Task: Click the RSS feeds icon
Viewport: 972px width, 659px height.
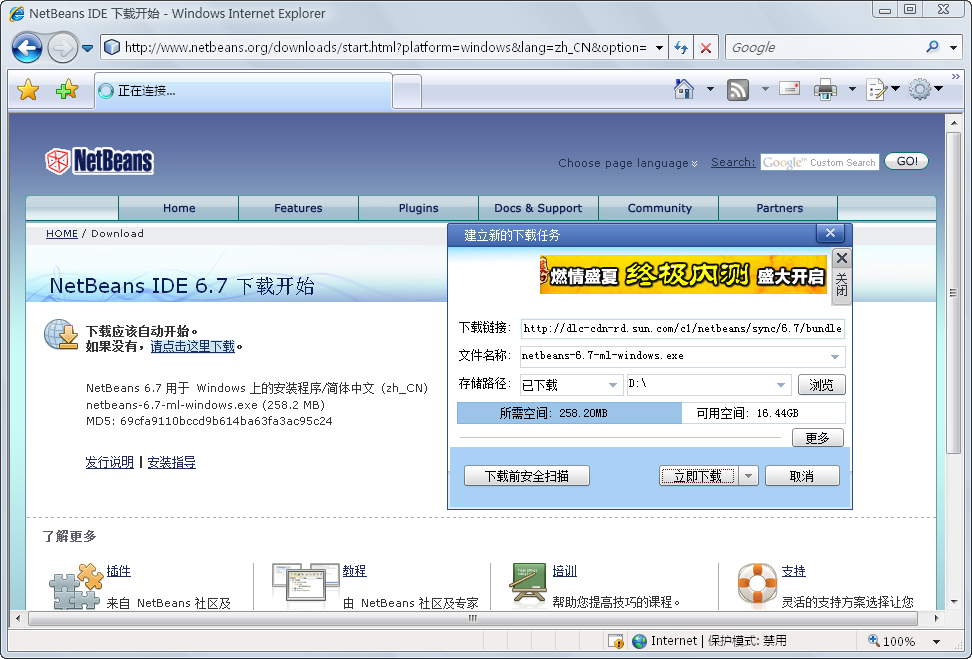Action: 738,89
